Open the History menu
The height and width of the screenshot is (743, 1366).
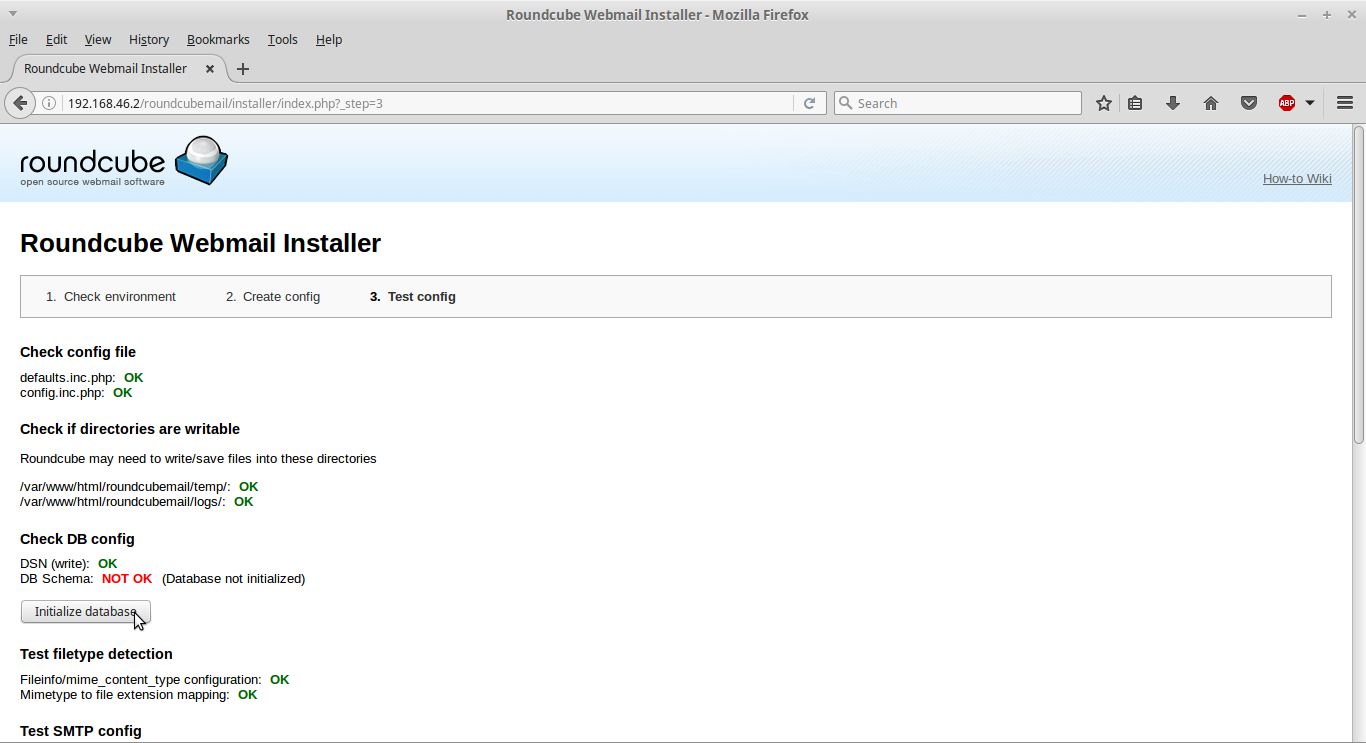[x=149, y=39]
